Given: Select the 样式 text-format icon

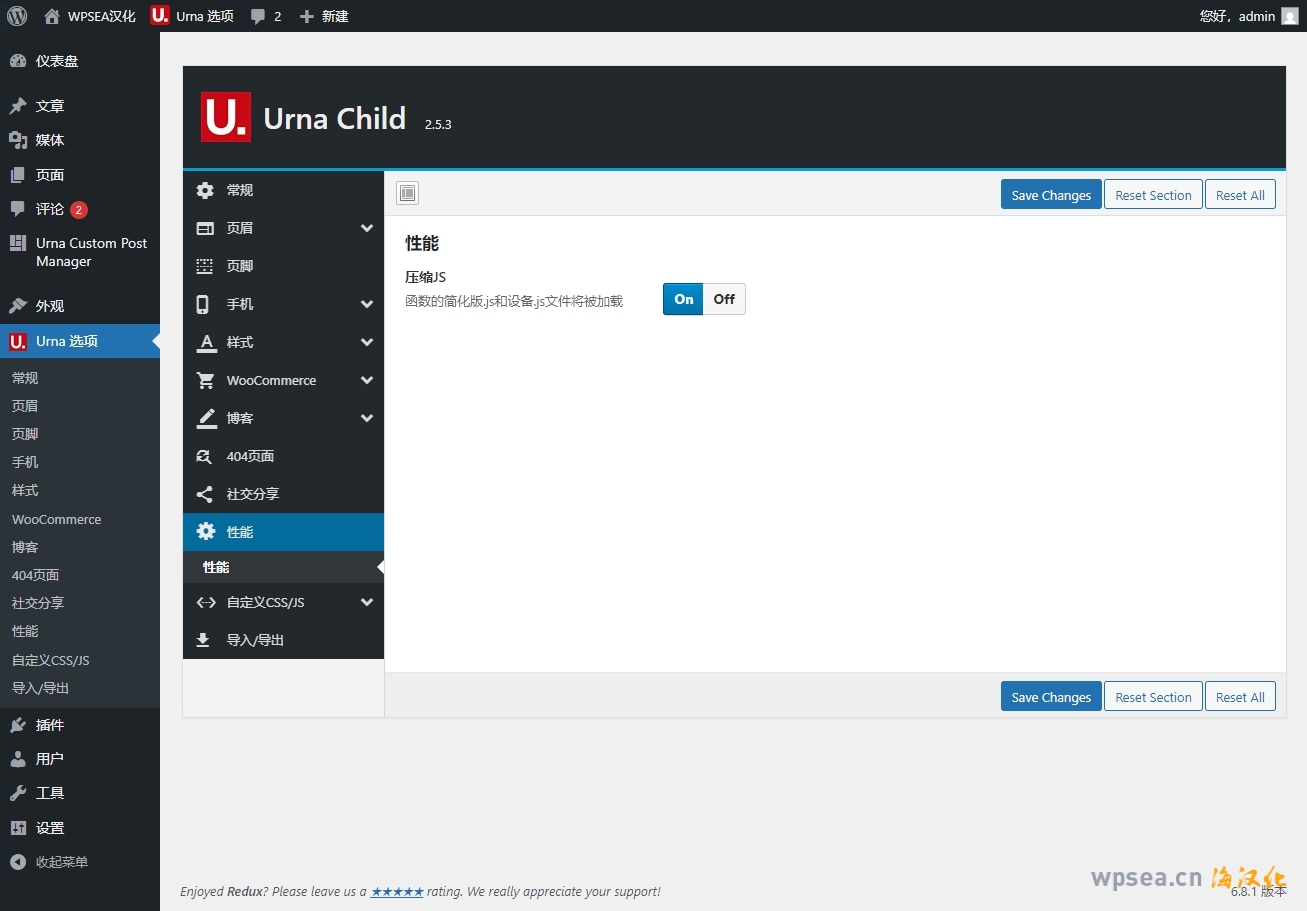Looking at the screenshot, I should click(x=206, y=342).
